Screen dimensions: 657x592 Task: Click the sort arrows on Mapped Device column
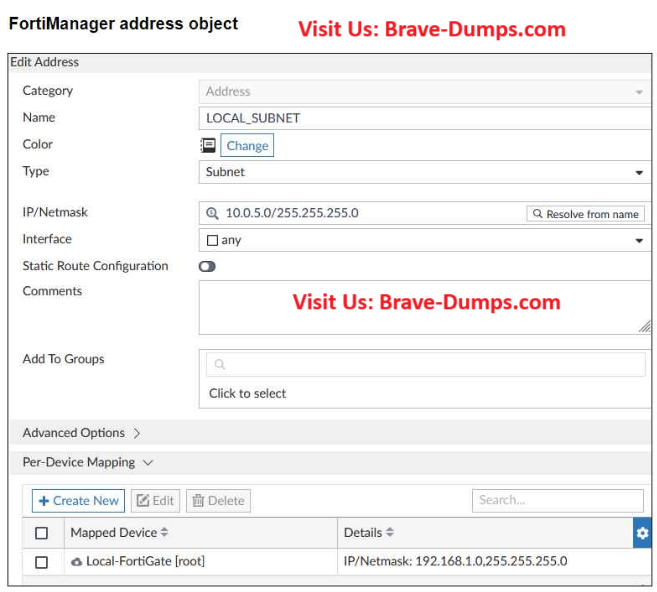tap(164, 533)
